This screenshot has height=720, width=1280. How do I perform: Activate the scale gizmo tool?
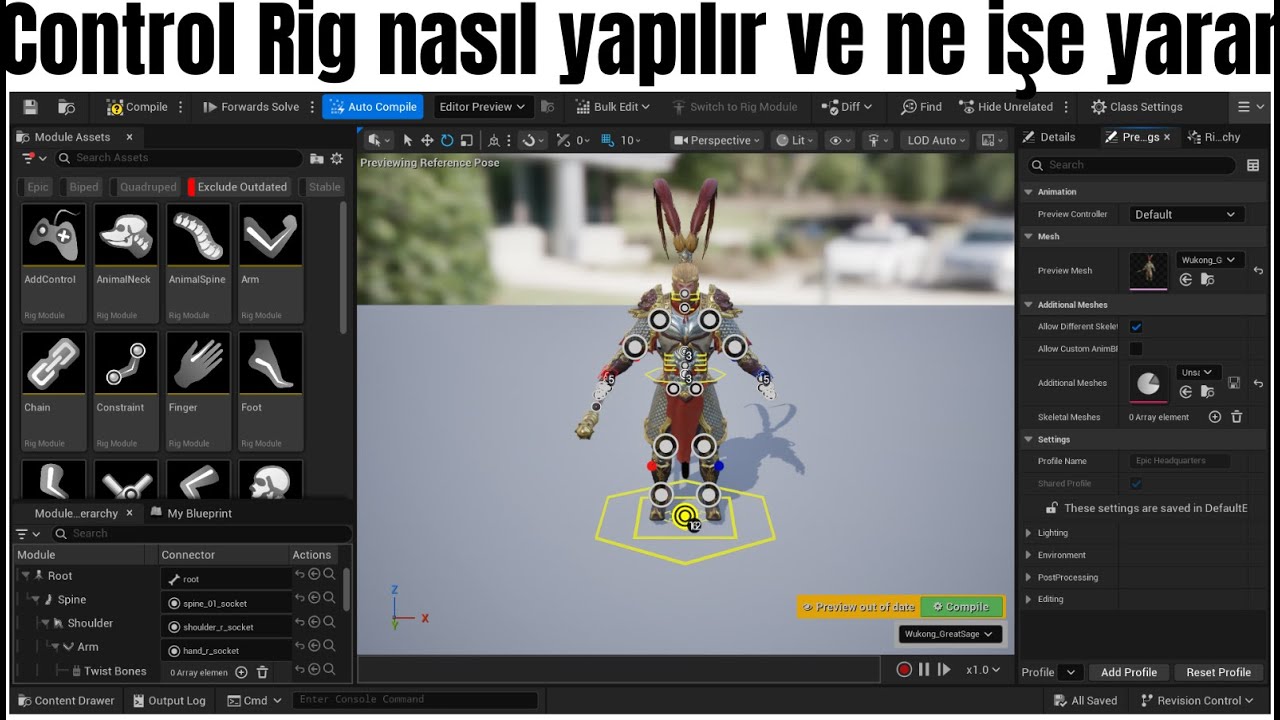pyautogui.click(x=466, y=141)
